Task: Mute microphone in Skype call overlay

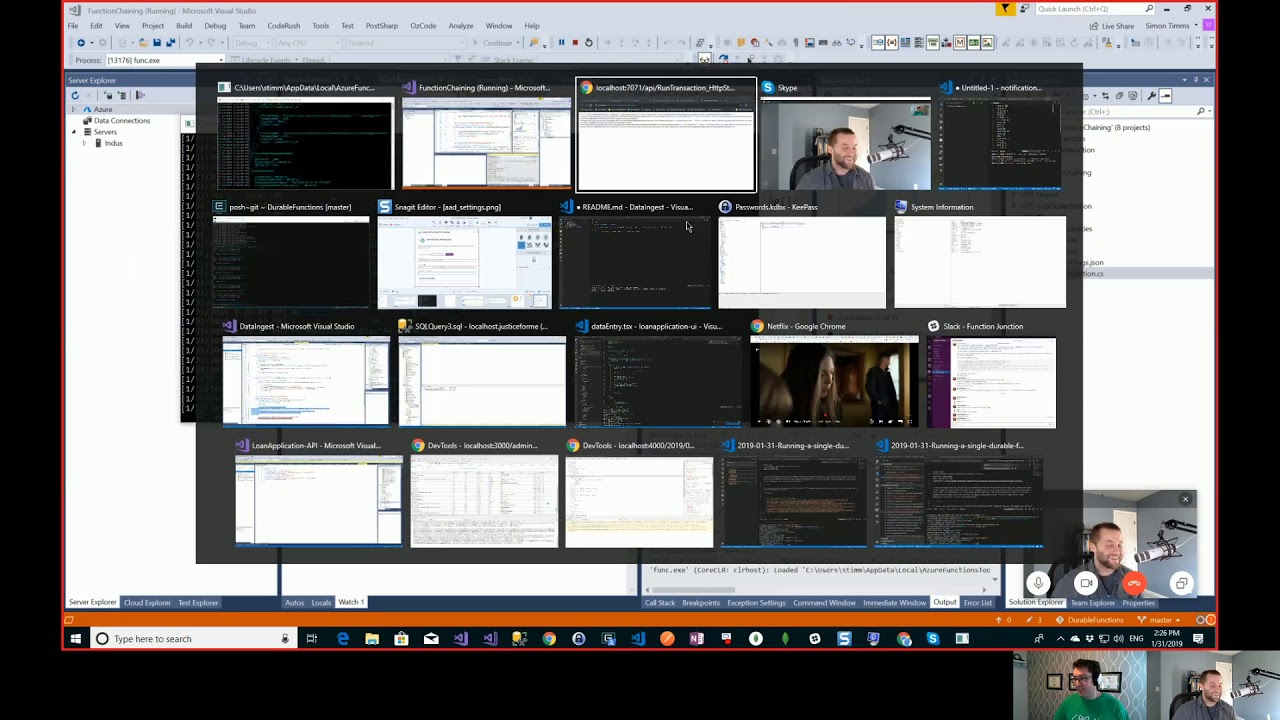Action: tap(1038, 583)
